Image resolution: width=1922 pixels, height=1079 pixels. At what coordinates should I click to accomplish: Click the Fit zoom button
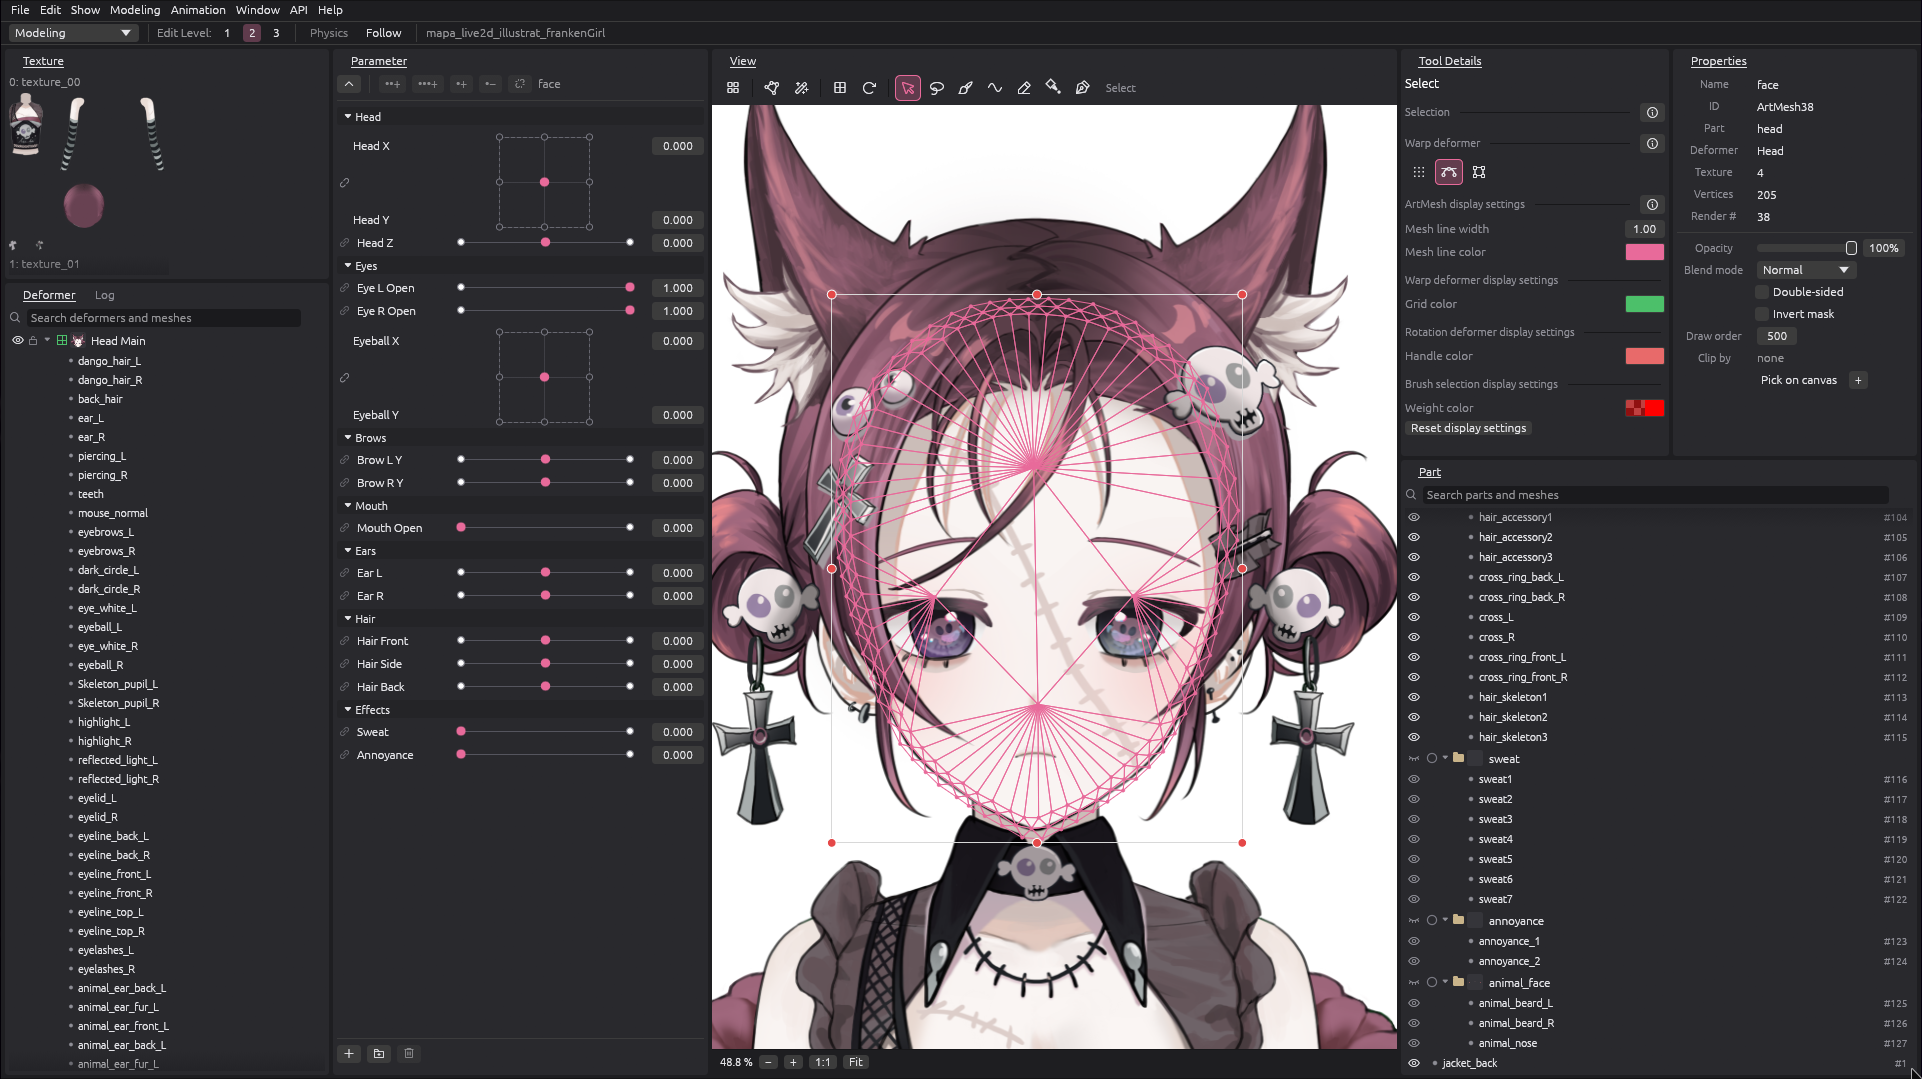coord(856,1062)
